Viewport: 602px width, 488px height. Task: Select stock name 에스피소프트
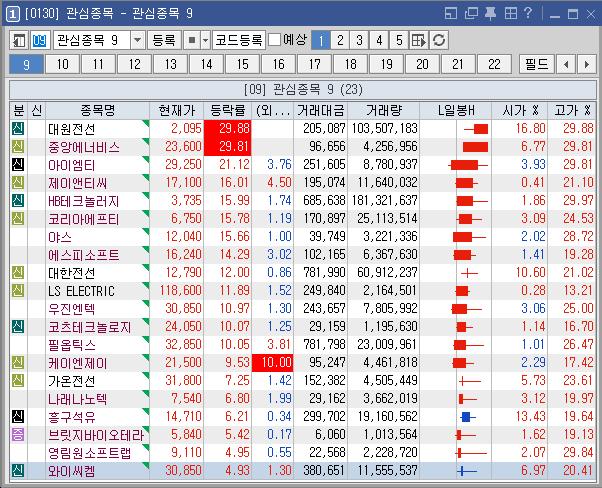83,255
